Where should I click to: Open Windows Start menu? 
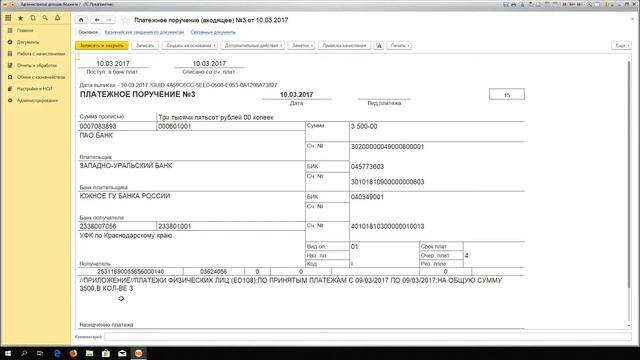8,353
